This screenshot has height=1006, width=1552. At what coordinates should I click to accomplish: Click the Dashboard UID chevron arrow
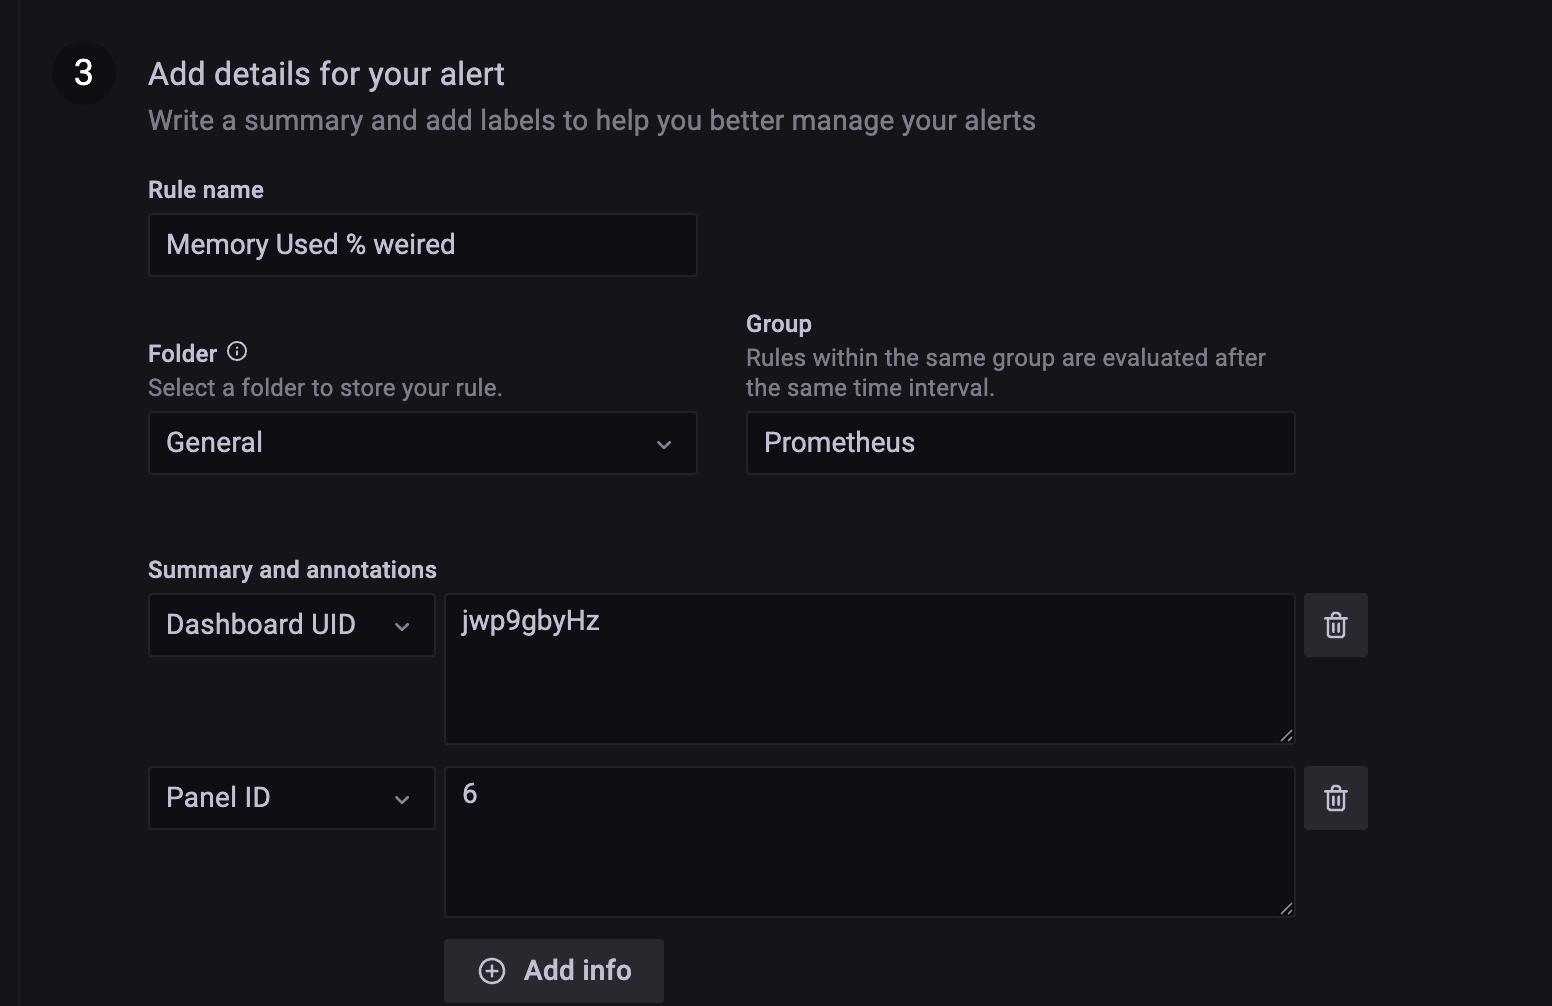tap(402, 626)
